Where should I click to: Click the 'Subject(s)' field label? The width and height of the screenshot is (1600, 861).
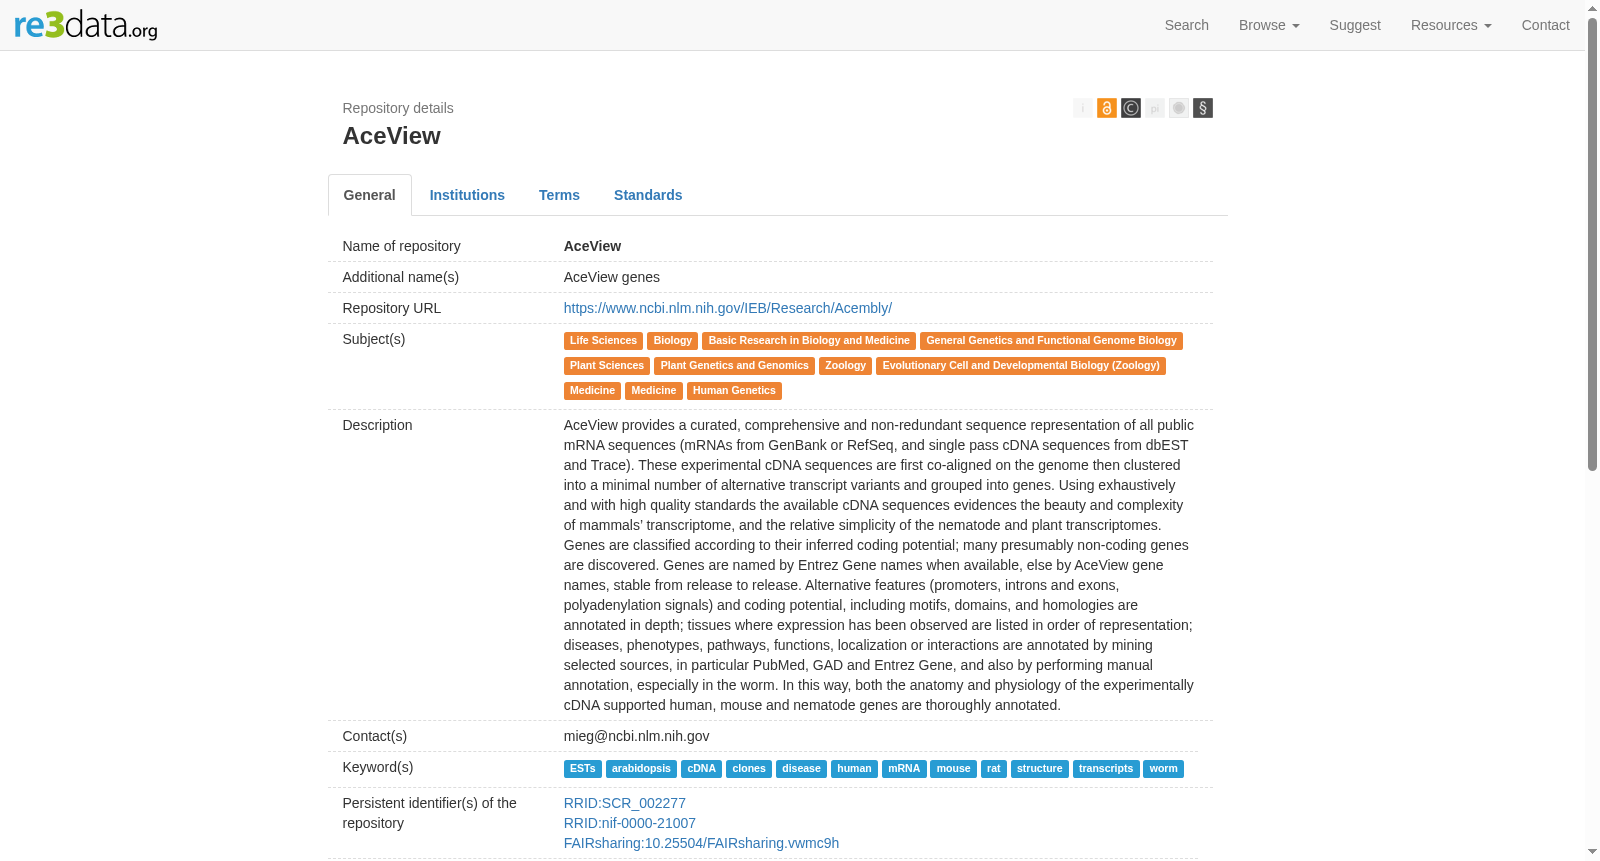[374, 339]
